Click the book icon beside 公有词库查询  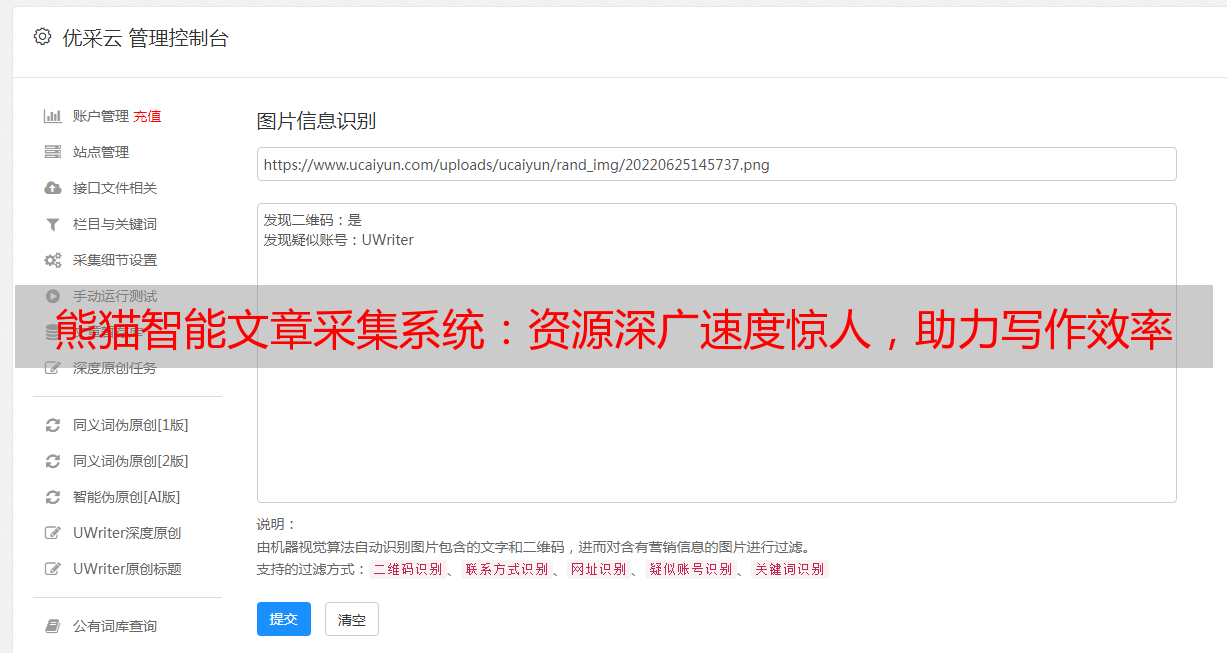click(53, 626)
